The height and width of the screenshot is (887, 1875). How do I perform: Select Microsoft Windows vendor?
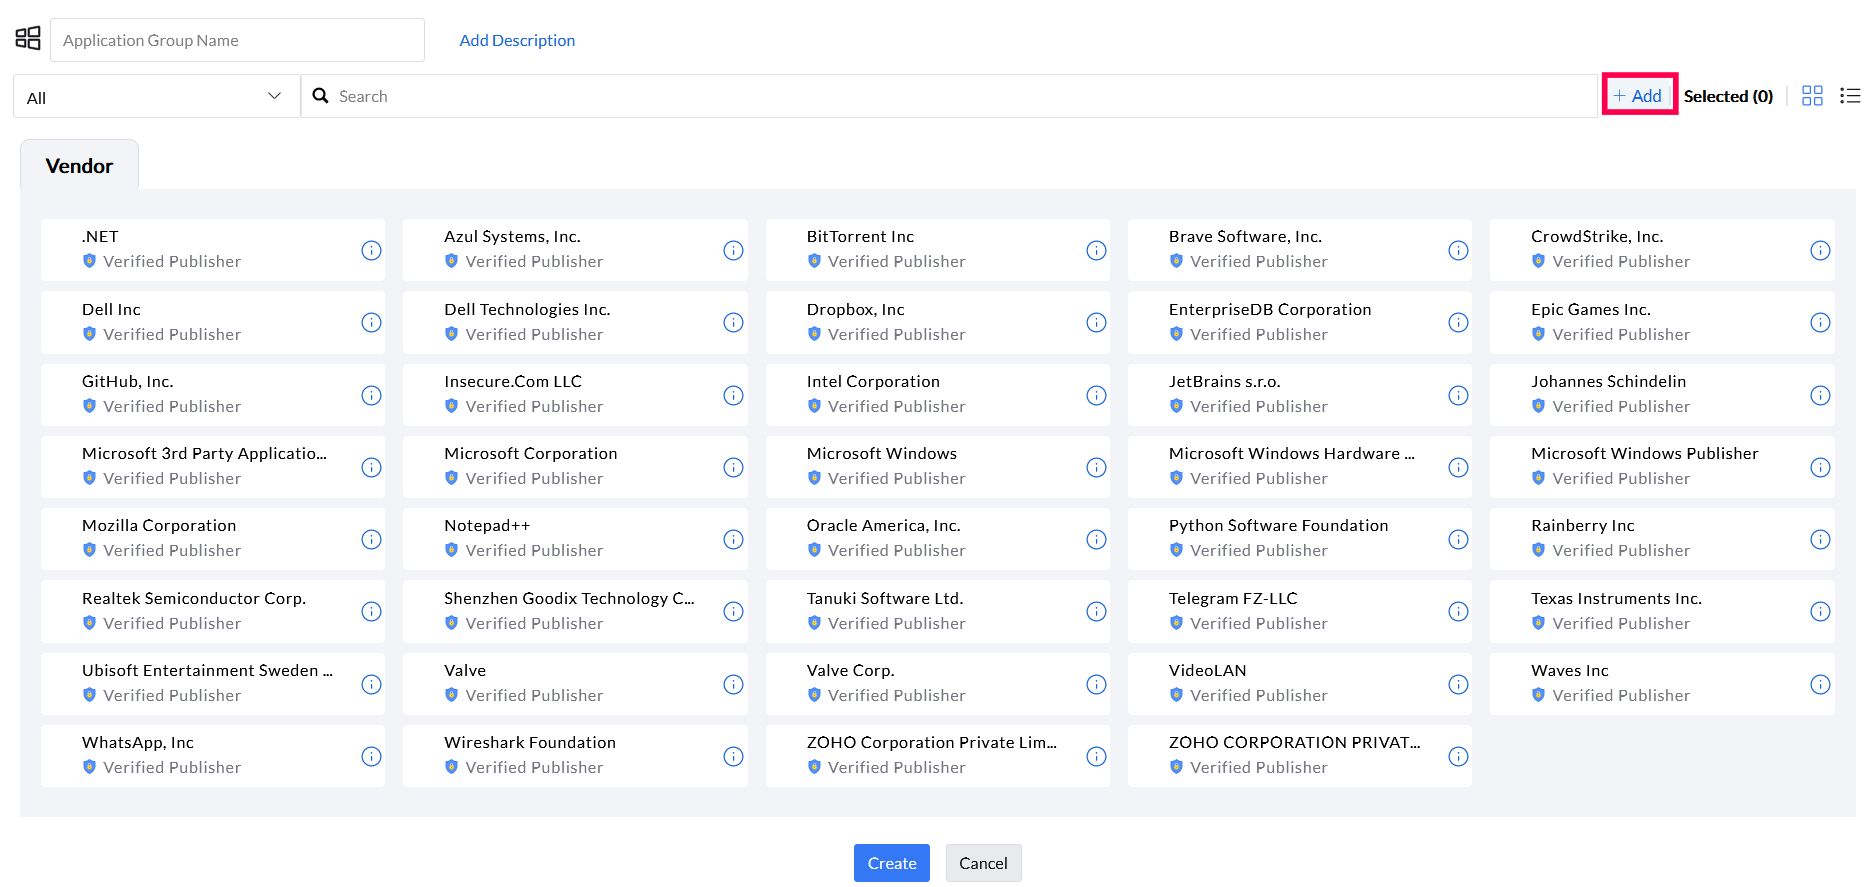938,467
